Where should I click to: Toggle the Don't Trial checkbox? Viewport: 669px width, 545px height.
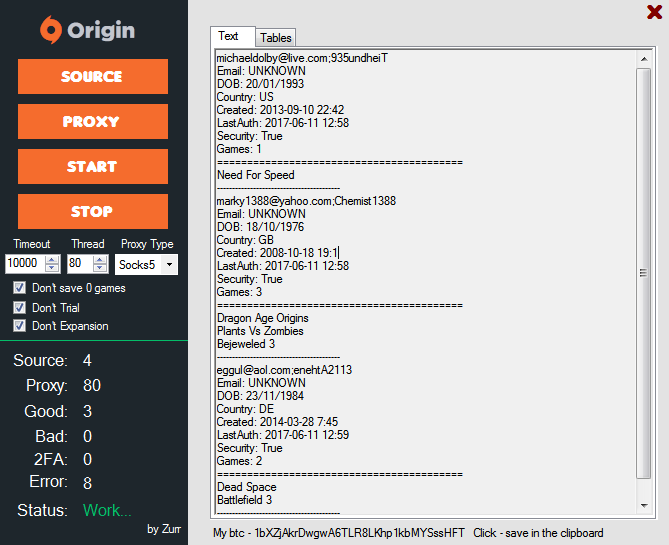coord(19,307)
